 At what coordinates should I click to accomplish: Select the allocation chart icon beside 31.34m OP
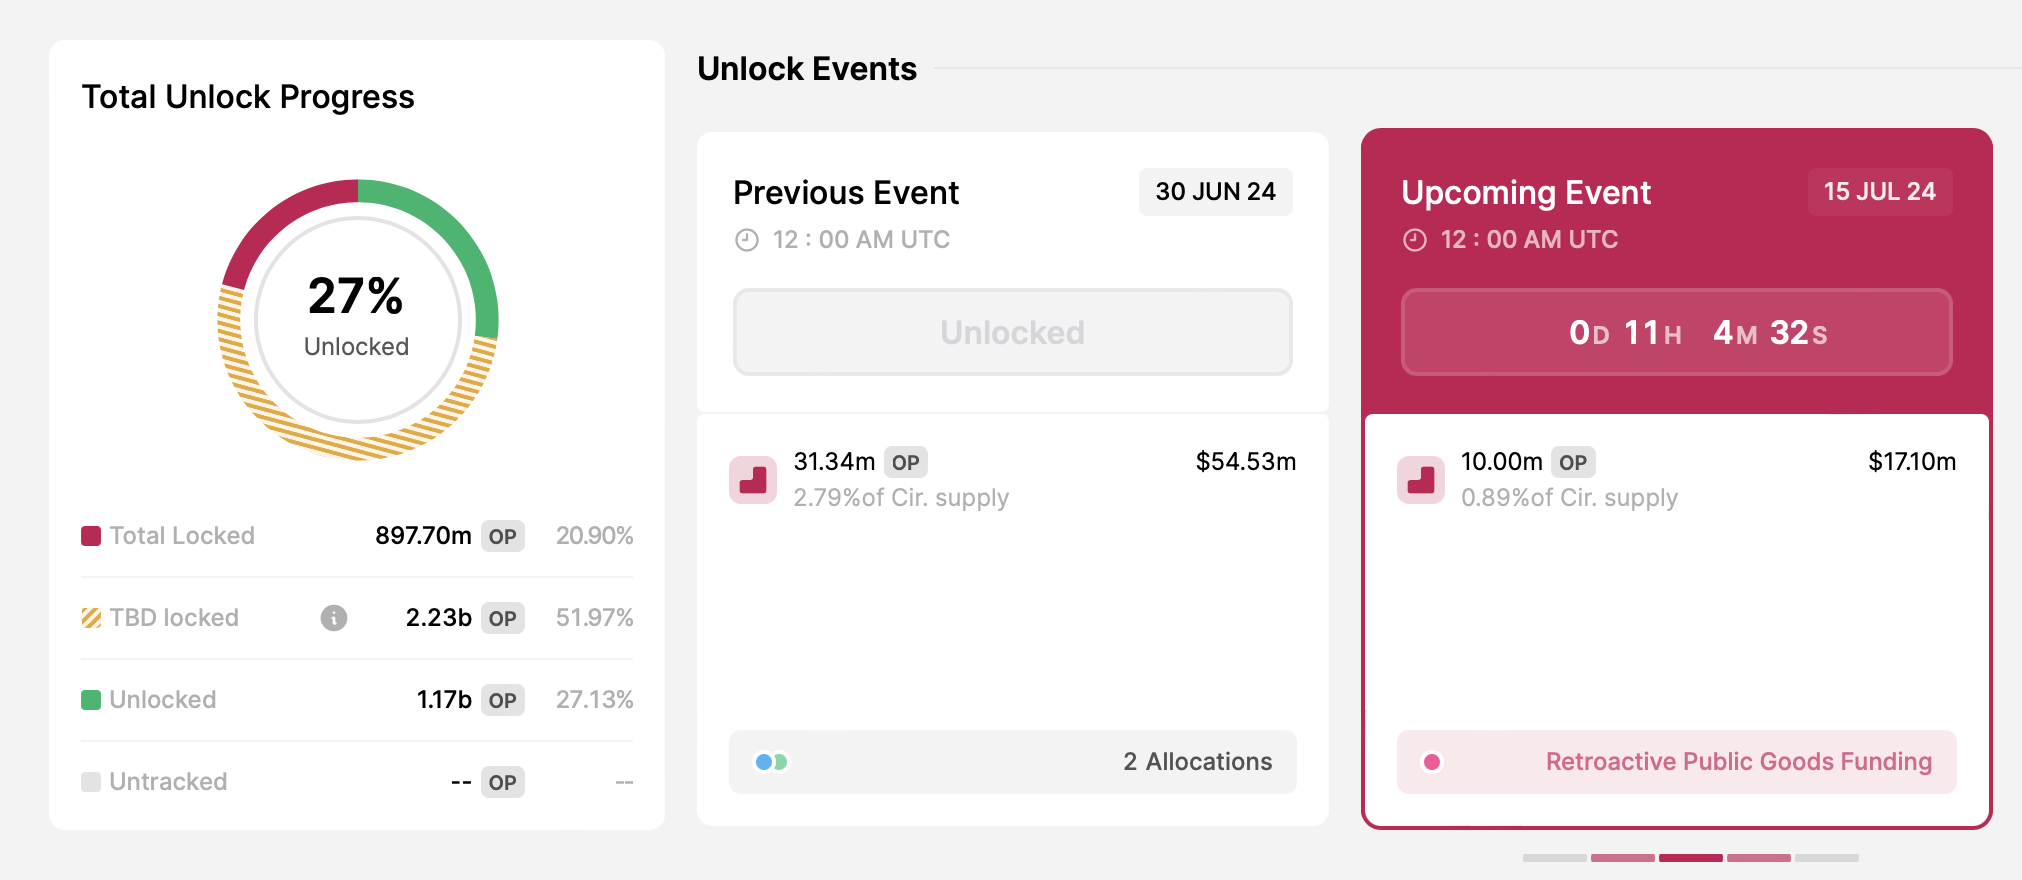(x=752, y=480)
